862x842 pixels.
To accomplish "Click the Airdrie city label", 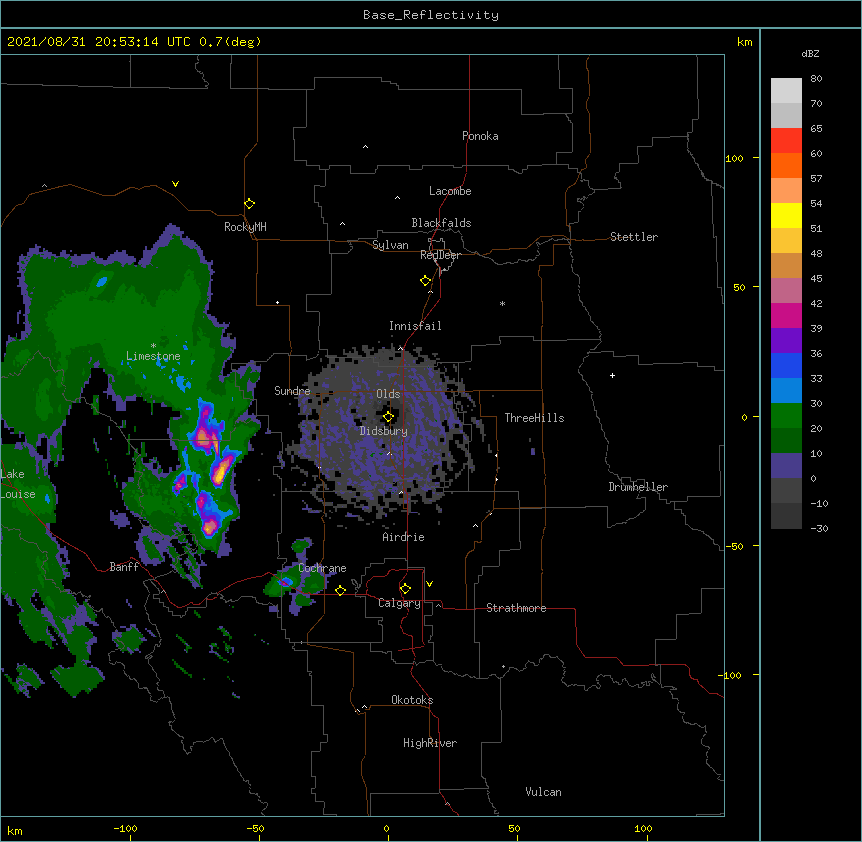I will [x=404, y=537].
